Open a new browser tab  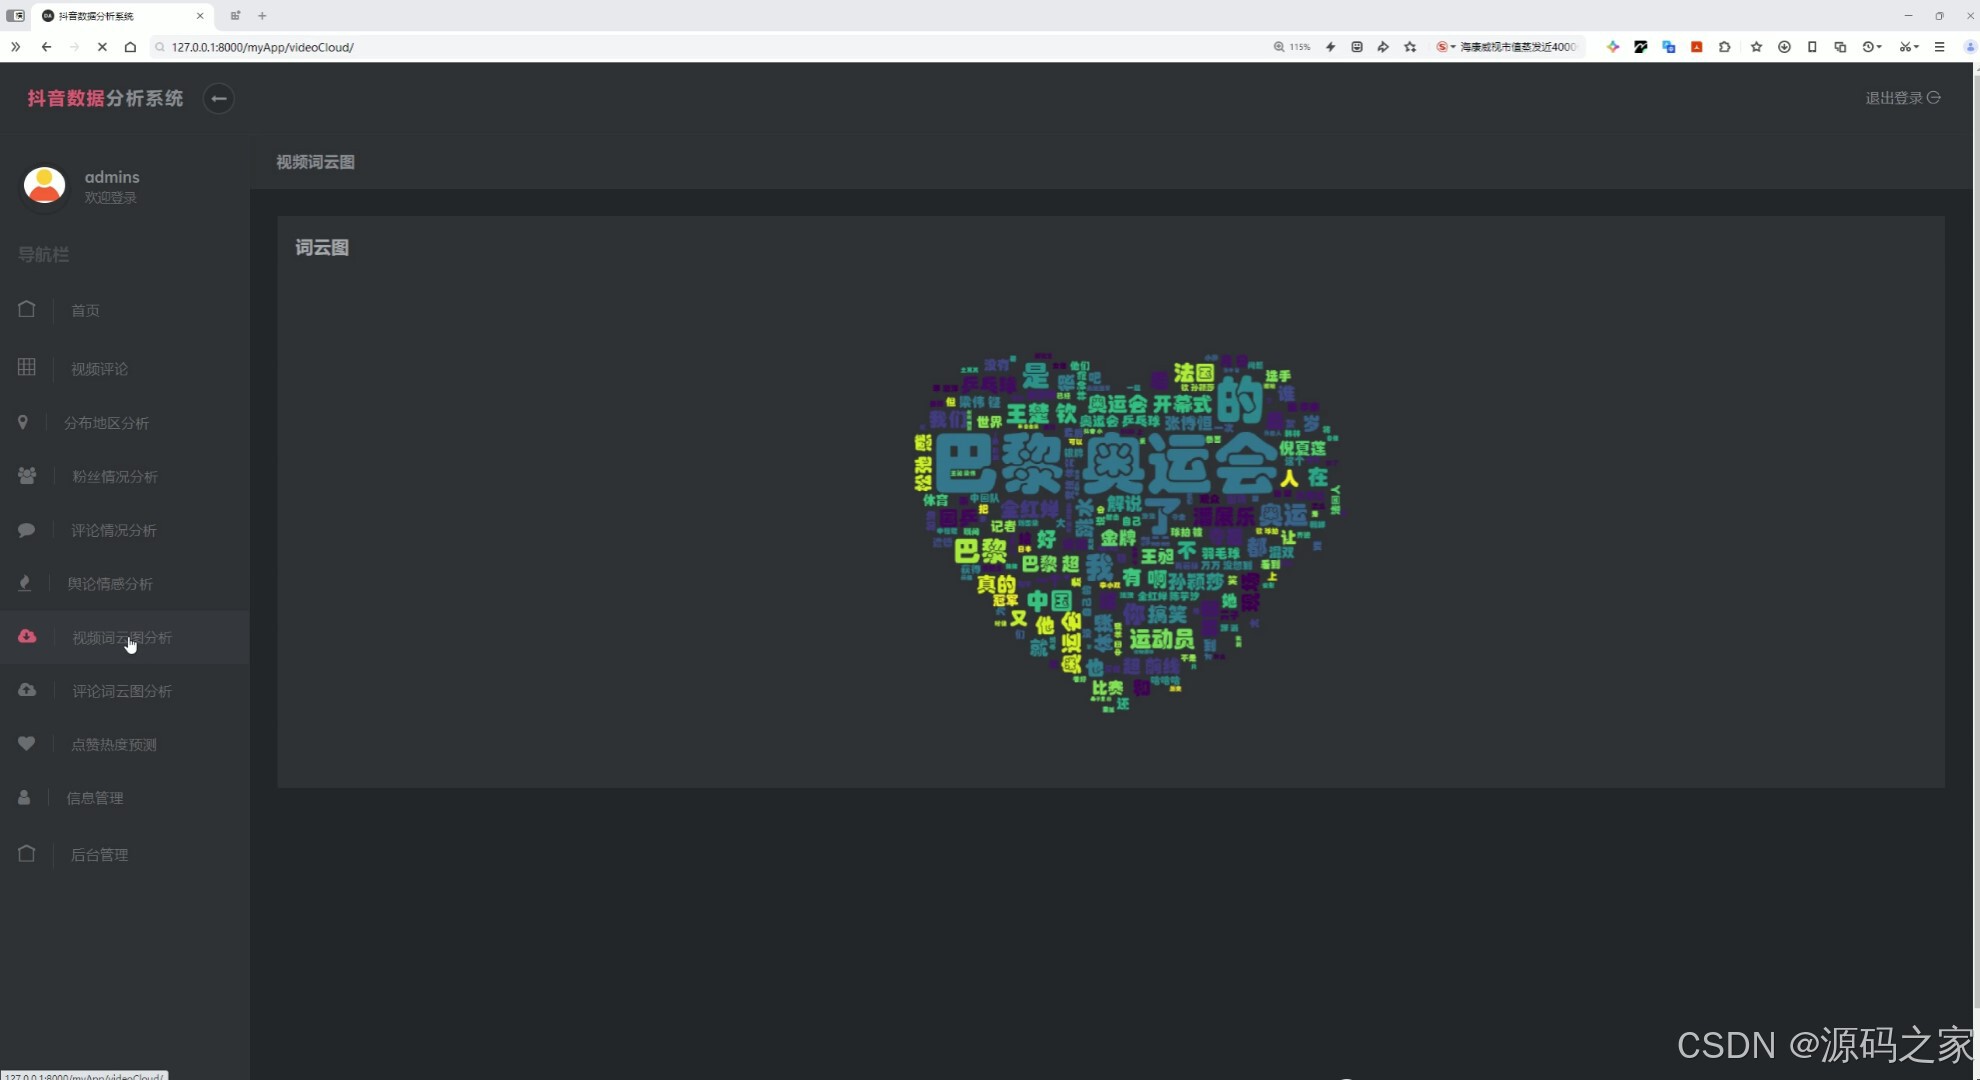click(262, 16)
